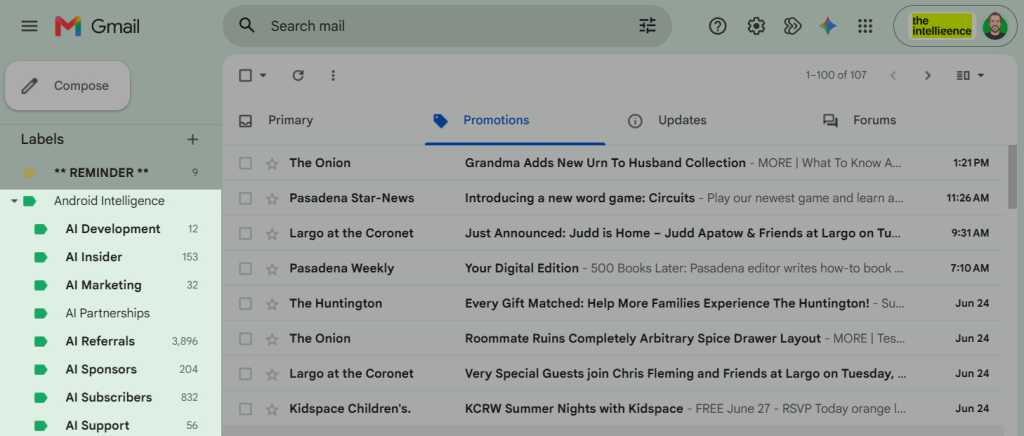The height and width of the screenshot is (436, 1024).
Task: Click the Compose button
Action: coord(67,86)
